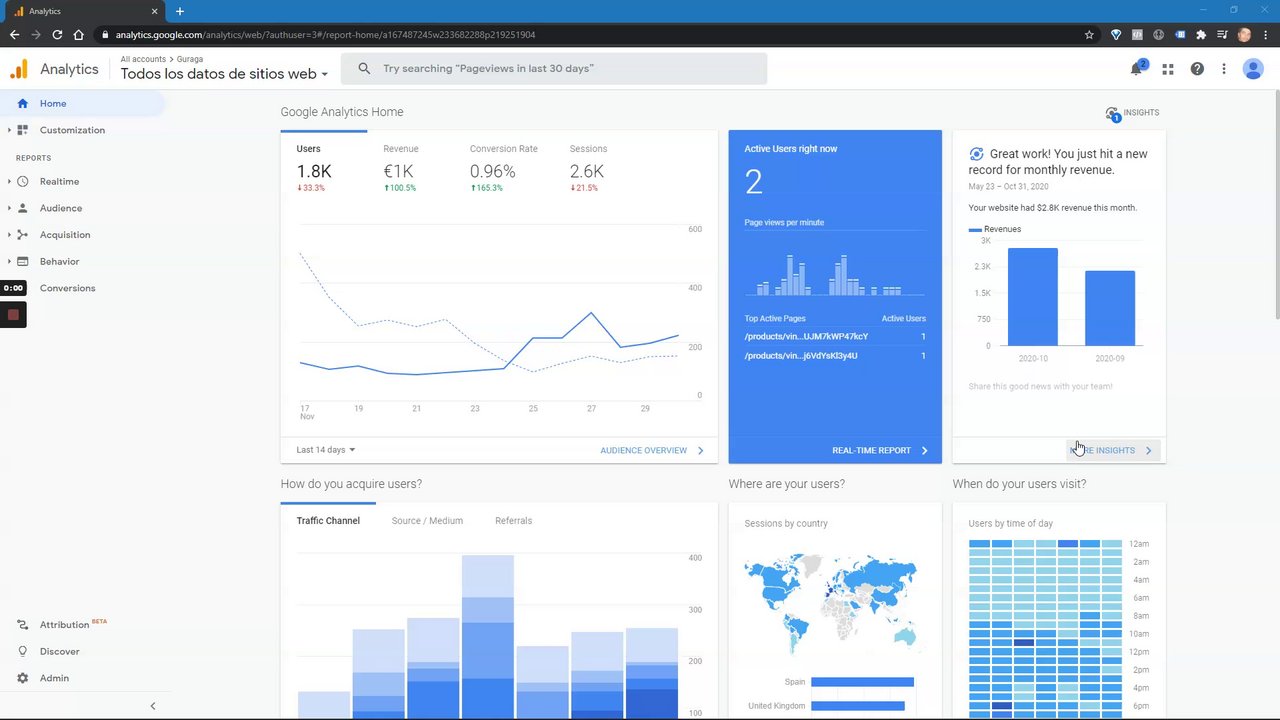Open the Todos los datos view selector
This screenshot has height=720, width=1280.
coord(224,74)
